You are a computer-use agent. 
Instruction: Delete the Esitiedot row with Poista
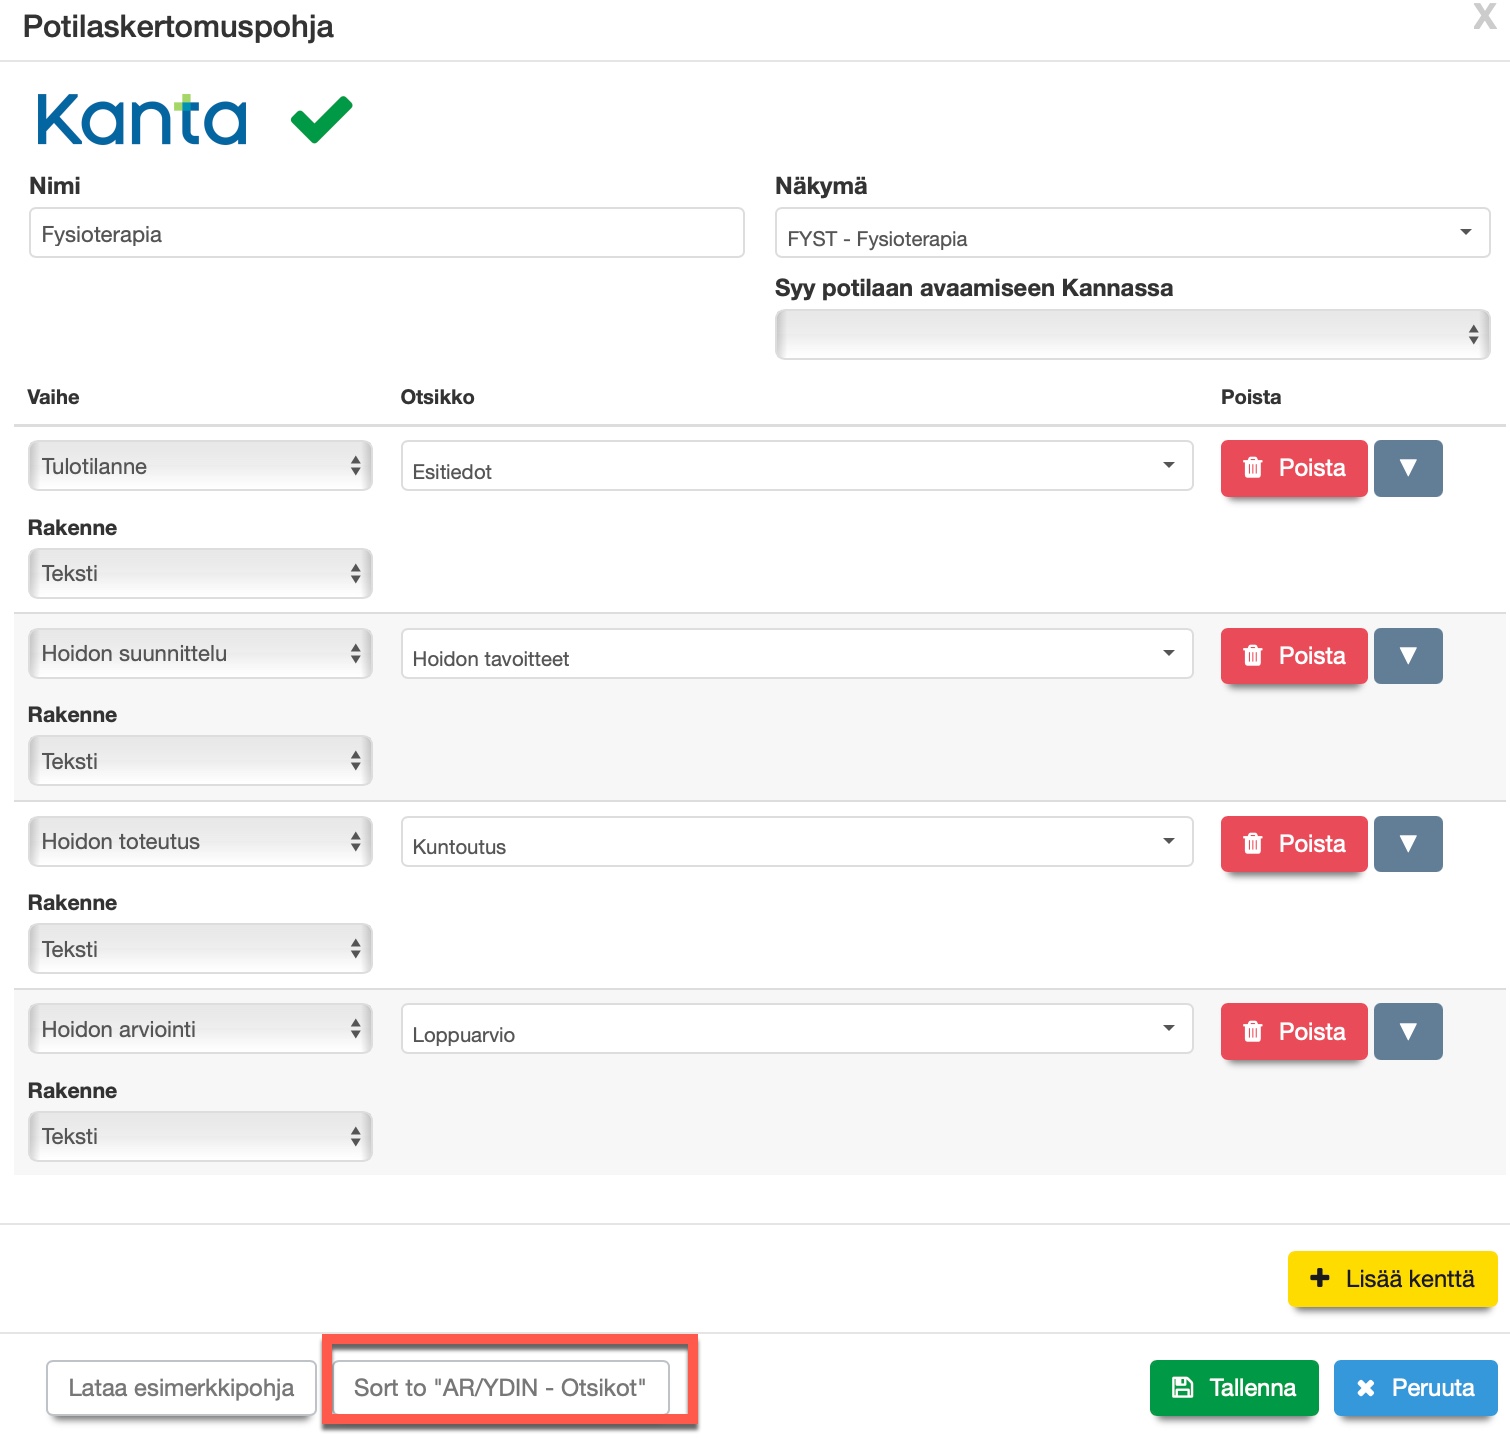[1293, 468]
